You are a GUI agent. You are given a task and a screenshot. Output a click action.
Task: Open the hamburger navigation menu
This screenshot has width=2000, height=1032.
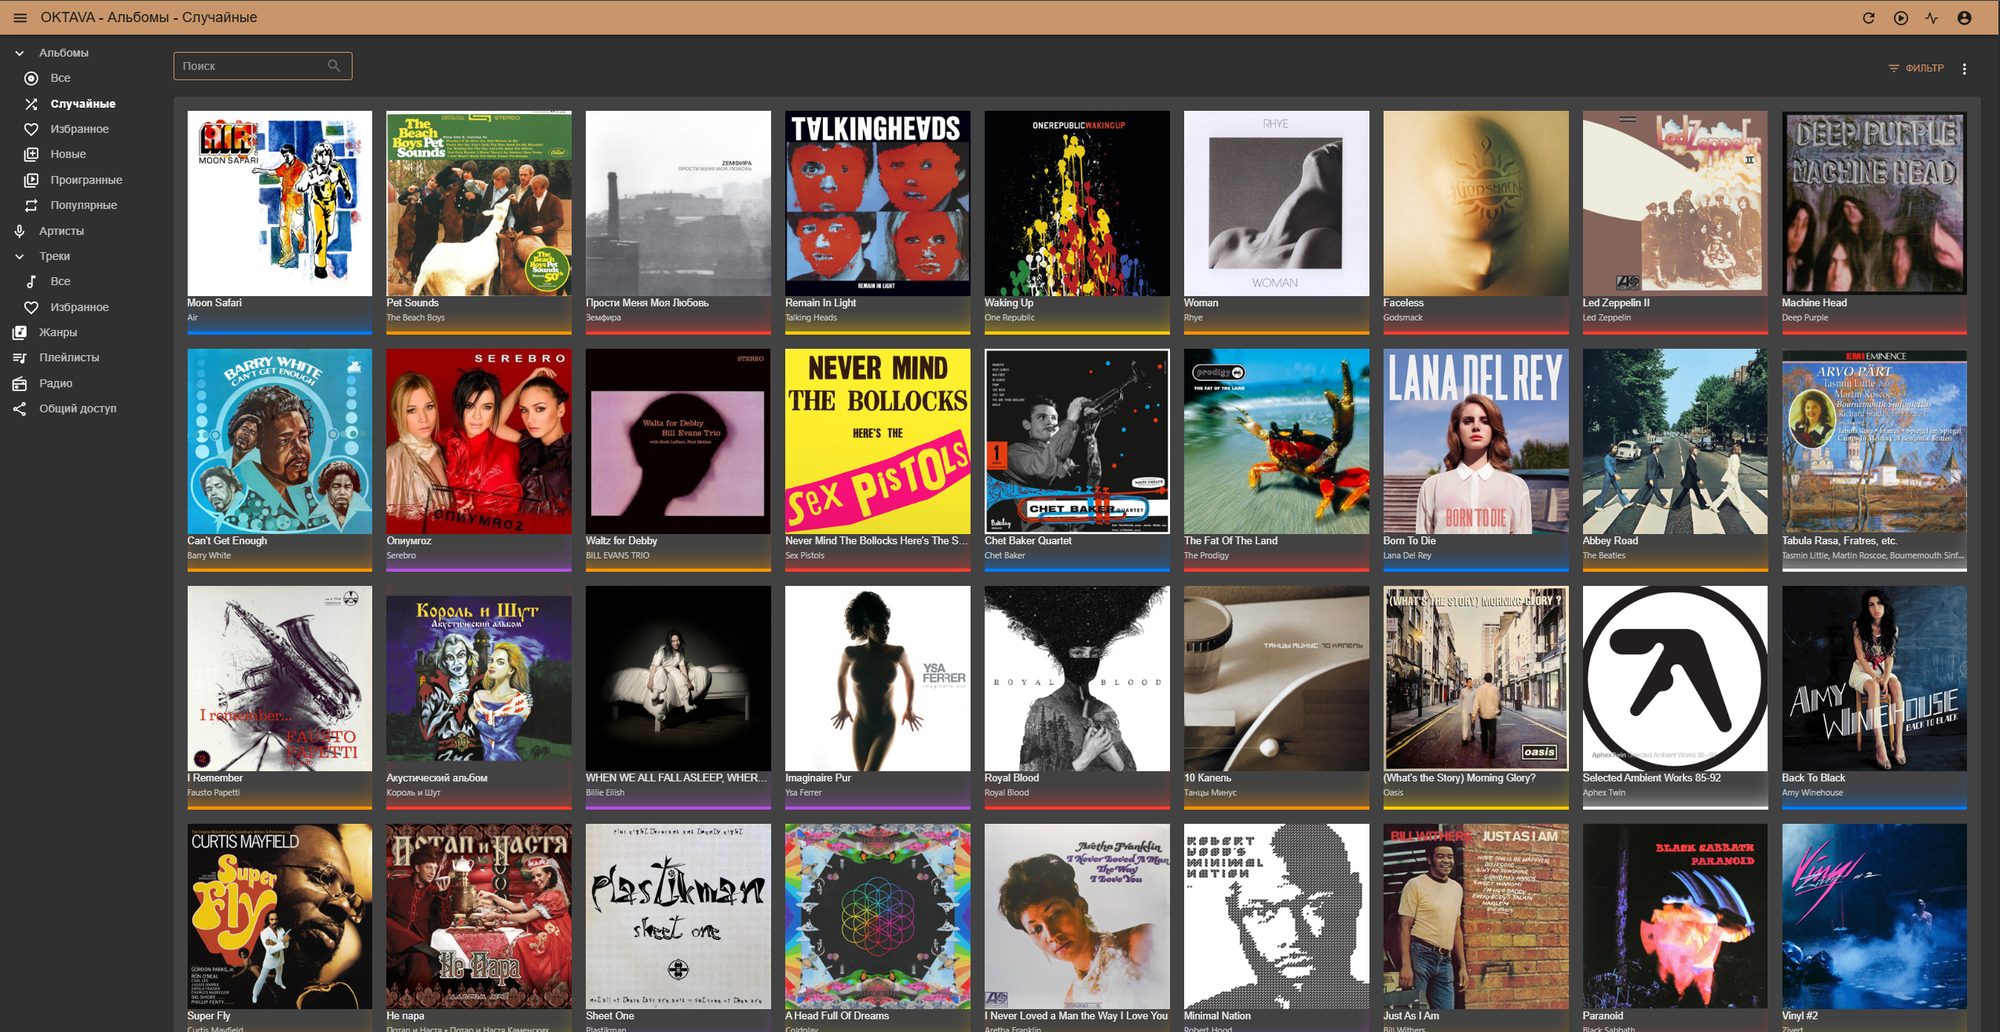click(x=20, y=18)
